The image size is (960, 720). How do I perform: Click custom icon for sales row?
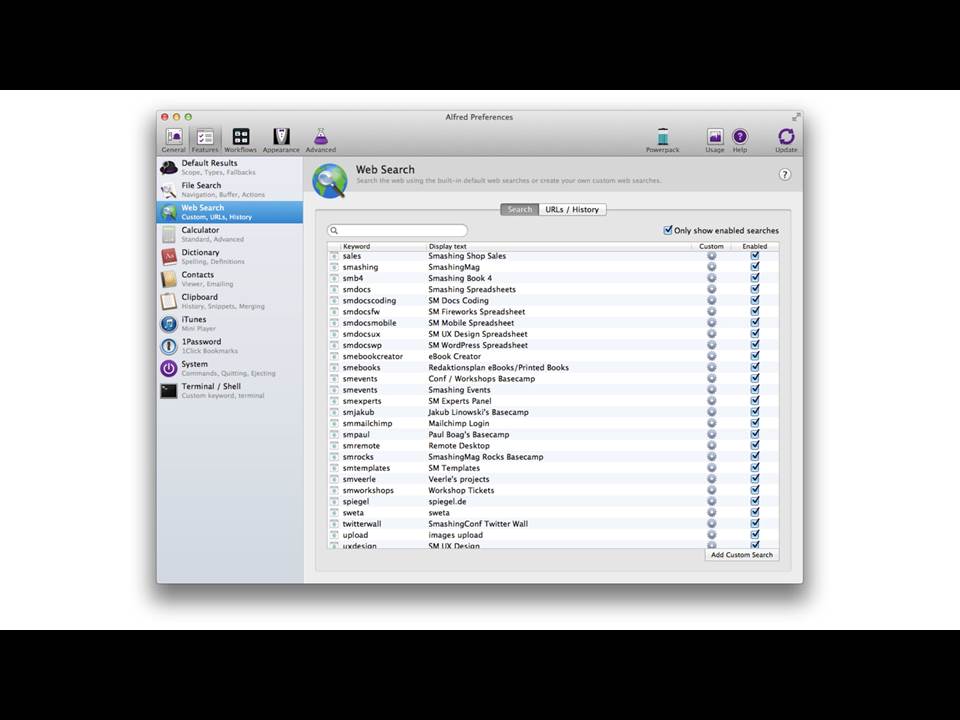pyautogui.click(x=711, y=256)
